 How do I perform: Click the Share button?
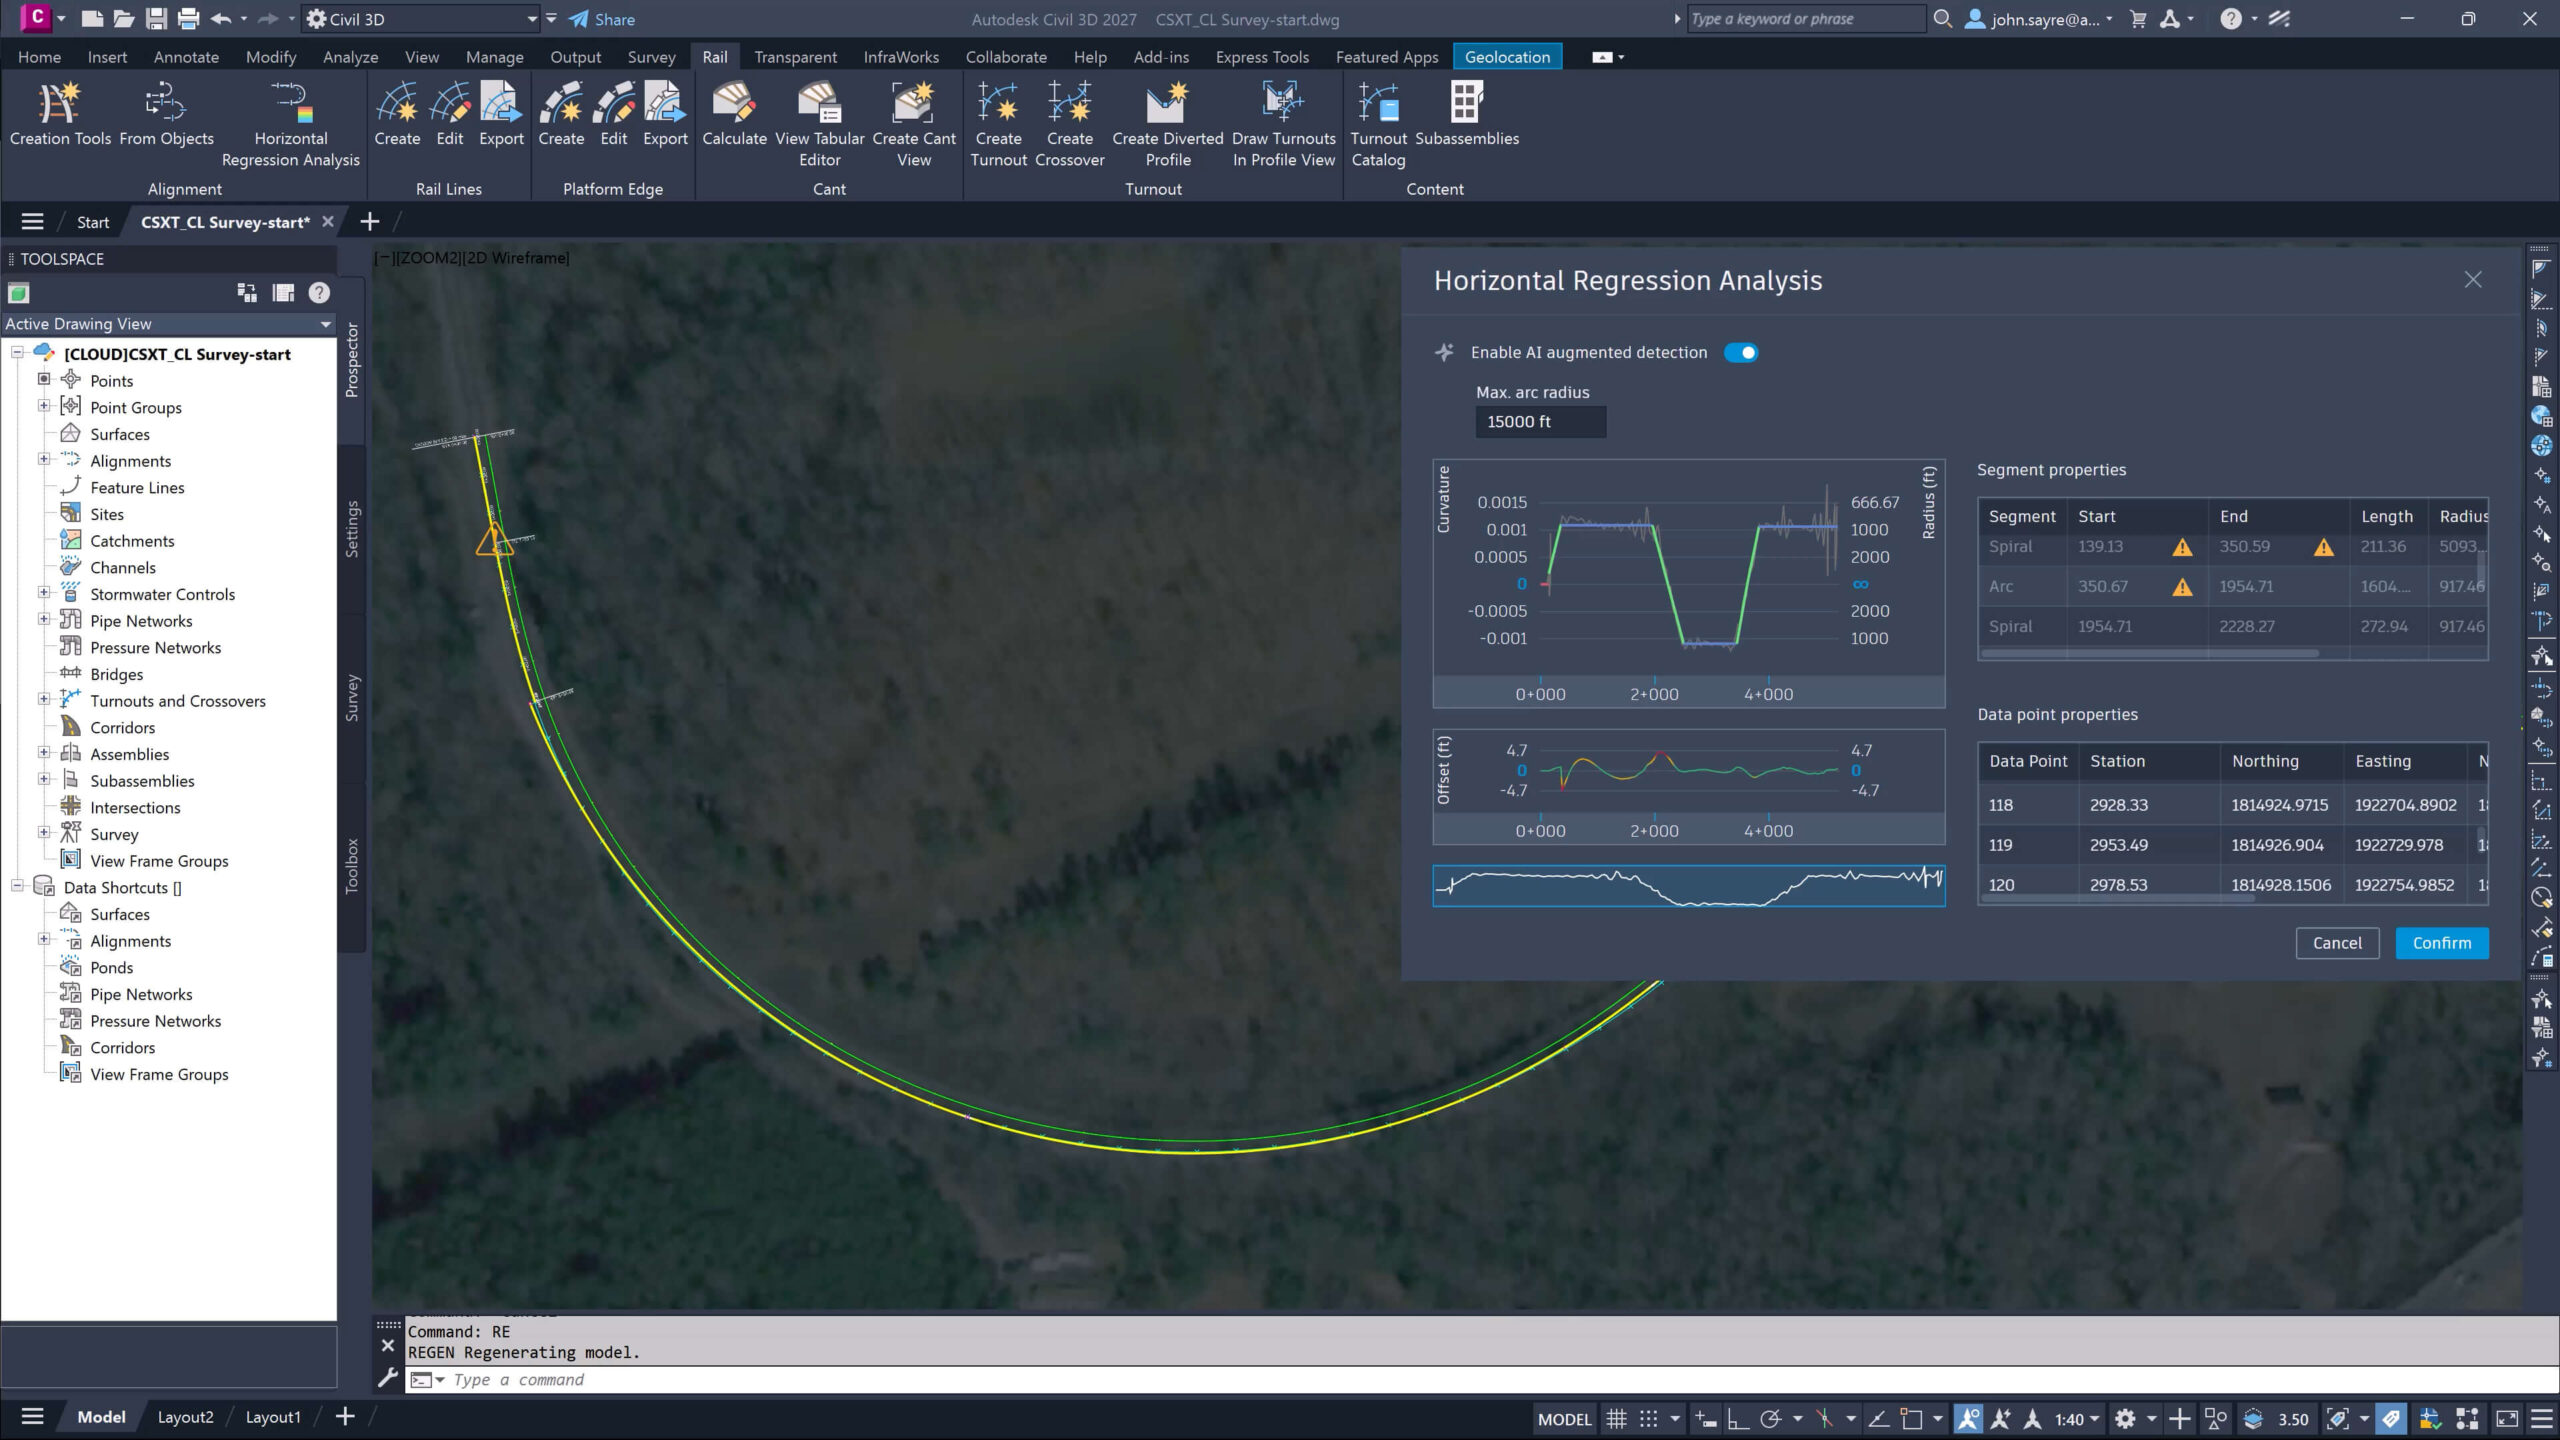[602, 19]
